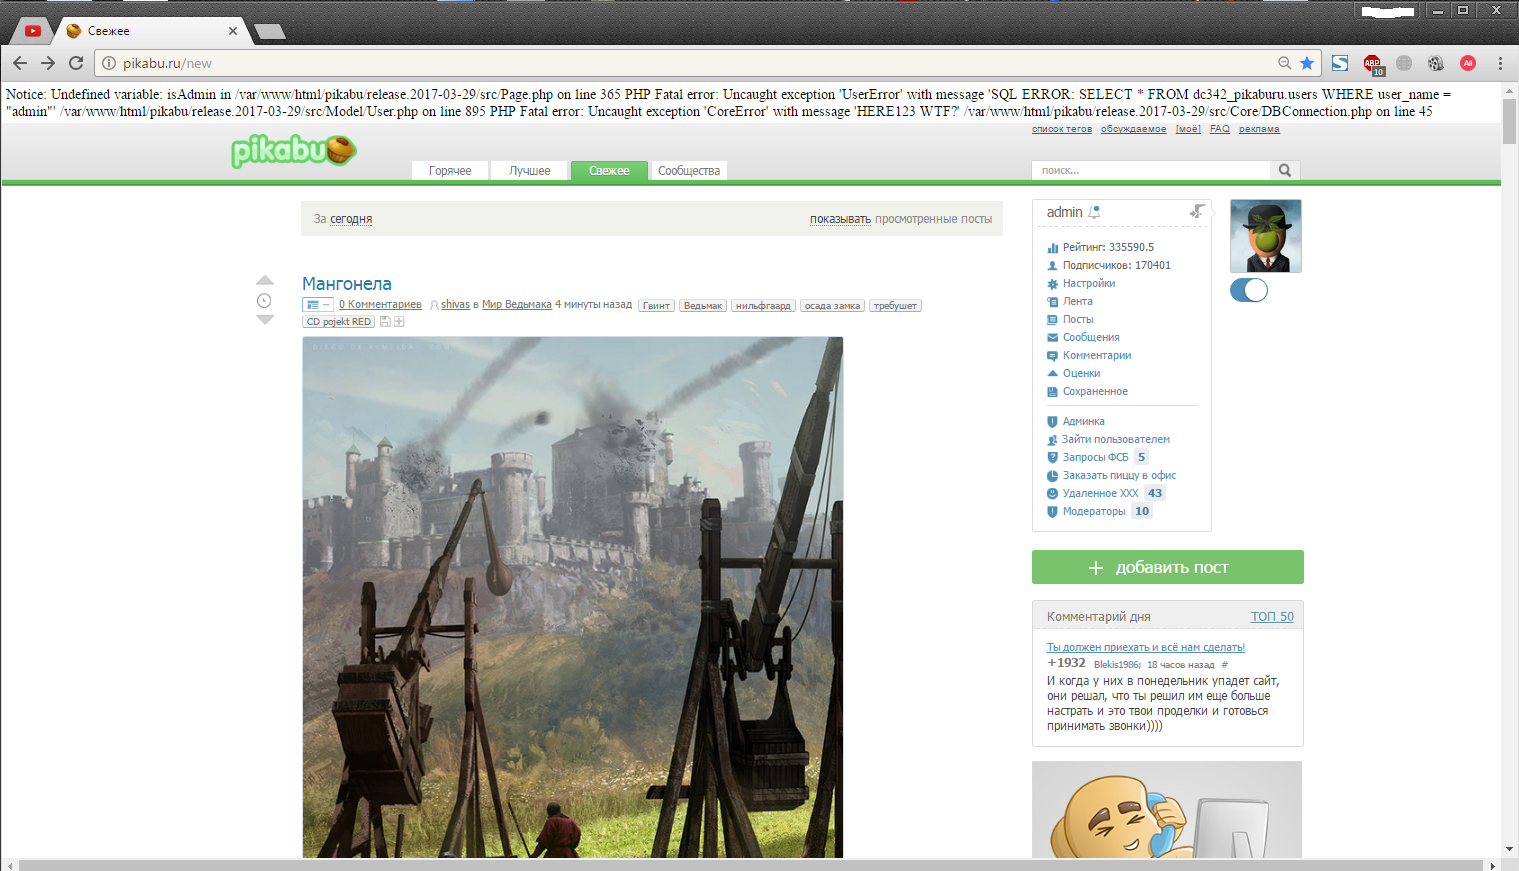Viewport: 1519px width, 871px height.
Task: Click the logout icon in admin panel
Action: click(x=1197, y=212)
